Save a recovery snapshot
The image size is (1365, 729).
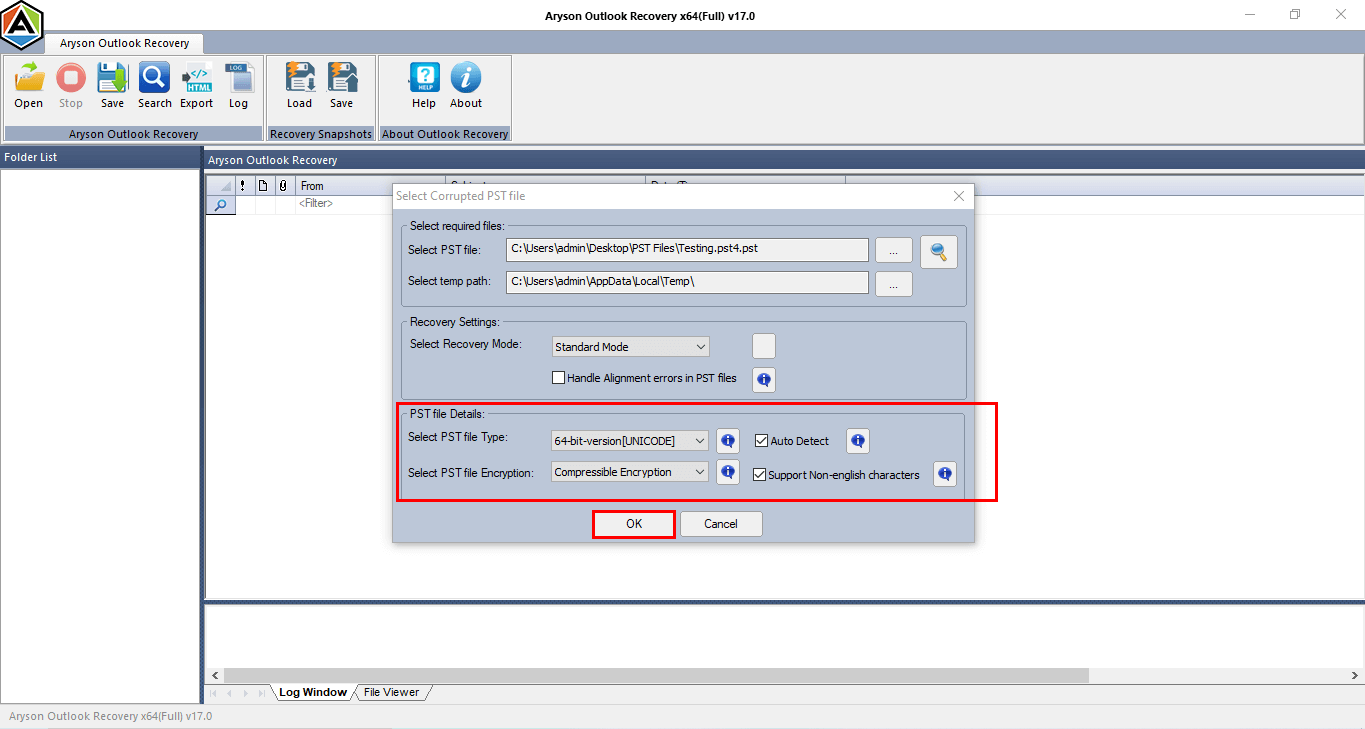(x=342, y=86)
